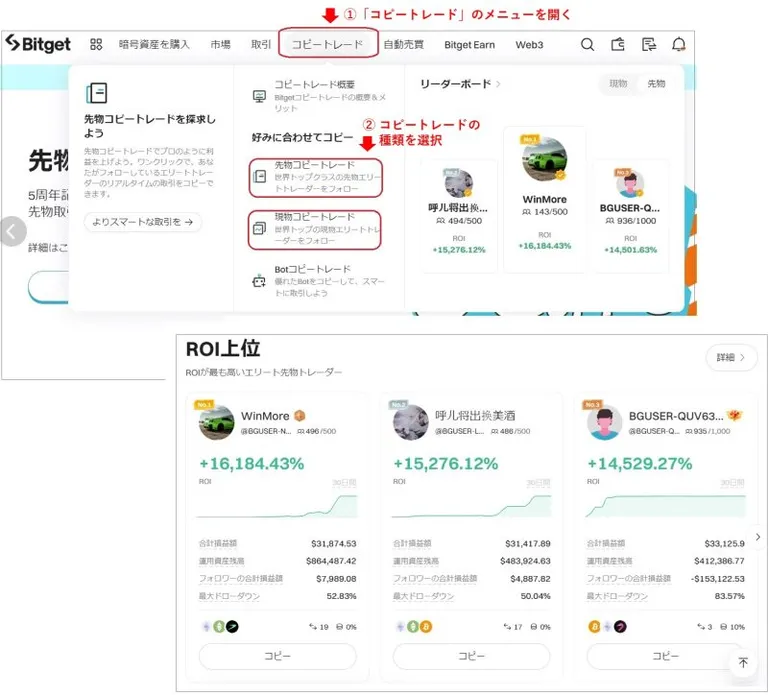Open the apps grid icon
Screen dimensions: 768x695
tap(96, 45)
